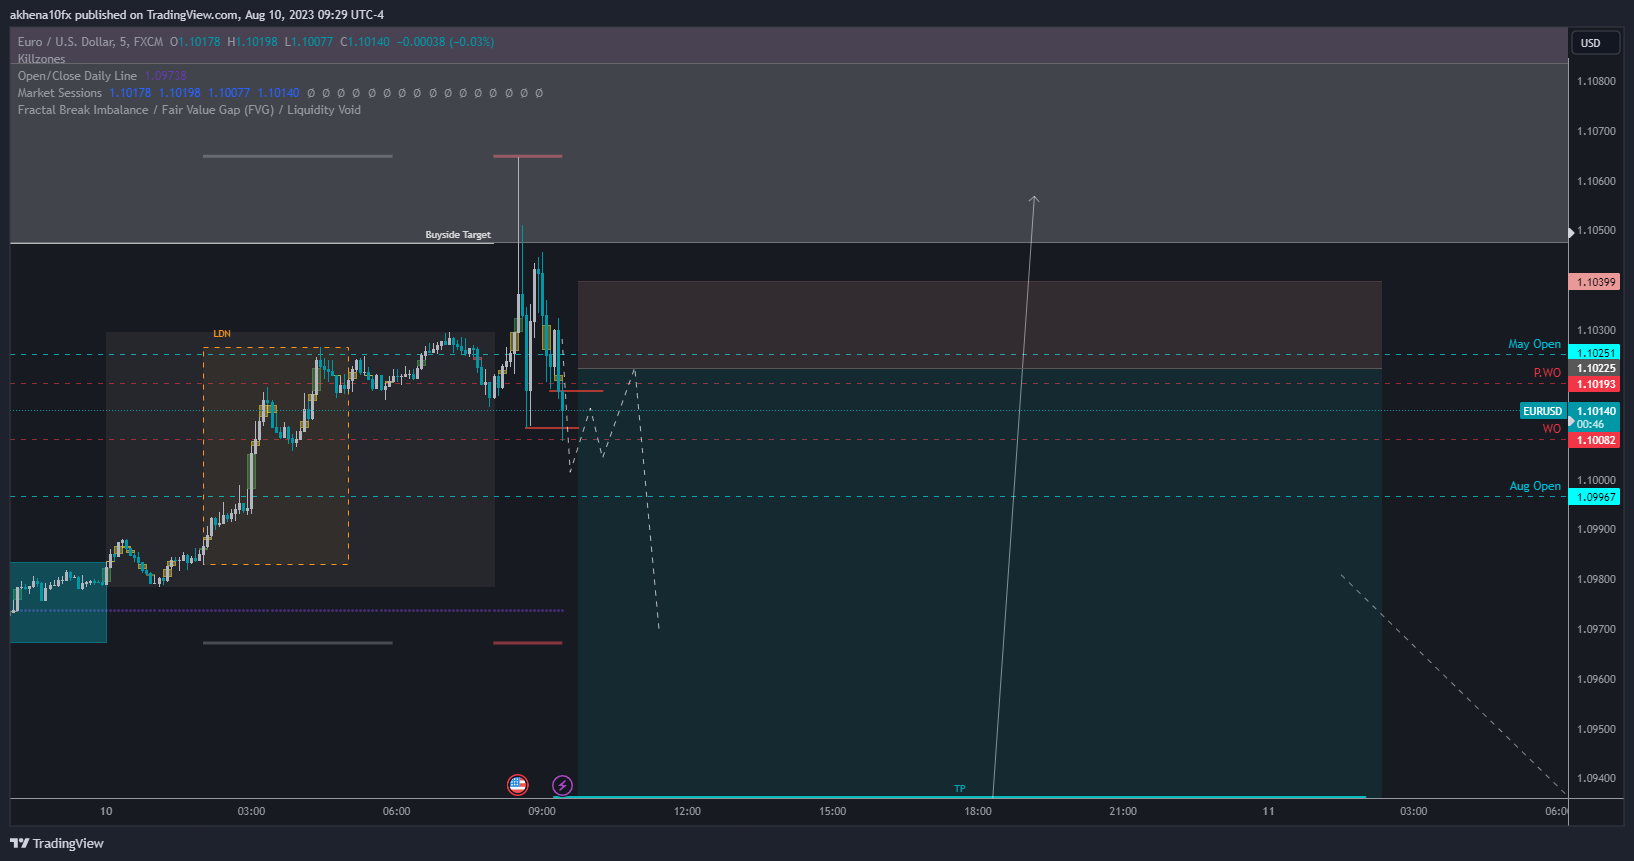Click the day 11 time axis label
Image resolution: width=1634 pixels, height=861 pixels.
coord(1268,811)
